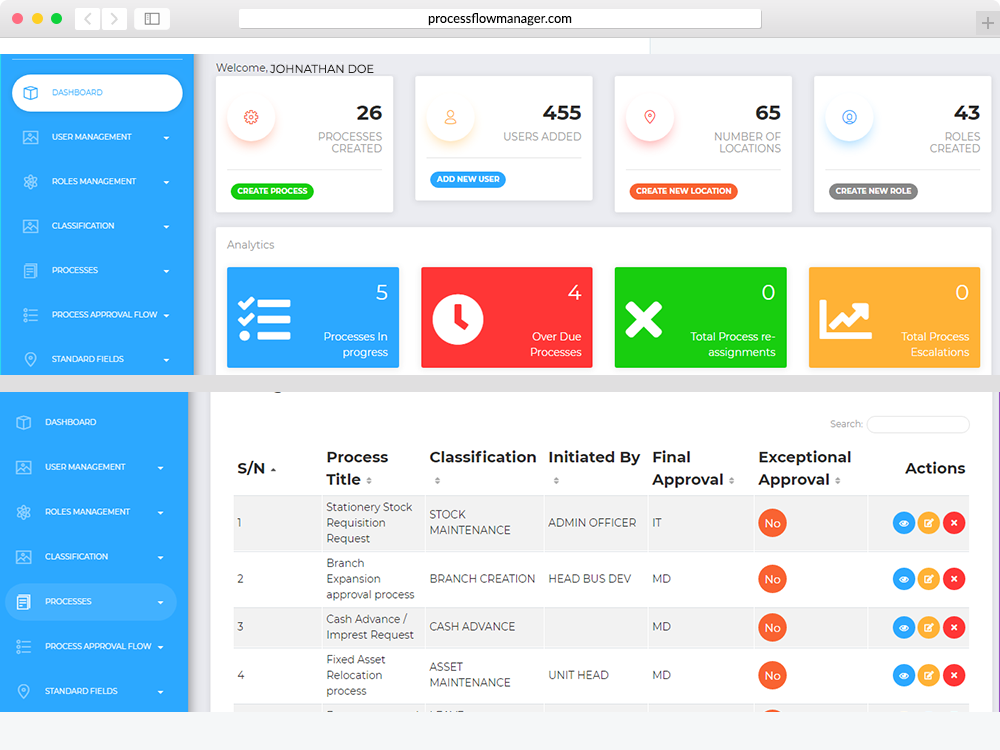Edit the Stationery Stock Requisition Request row
Screen dimensions: 1000x750
pyautogui.click(x=929, y=524)
